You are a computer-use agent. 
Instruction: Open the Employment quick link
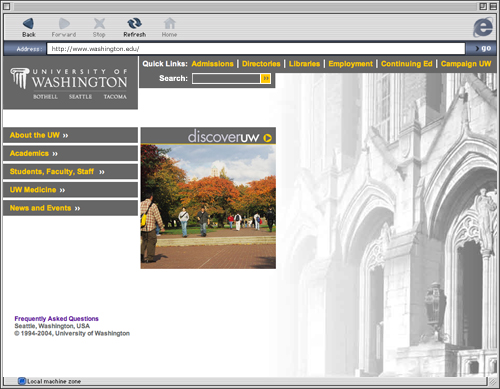(x=350, y=64)
